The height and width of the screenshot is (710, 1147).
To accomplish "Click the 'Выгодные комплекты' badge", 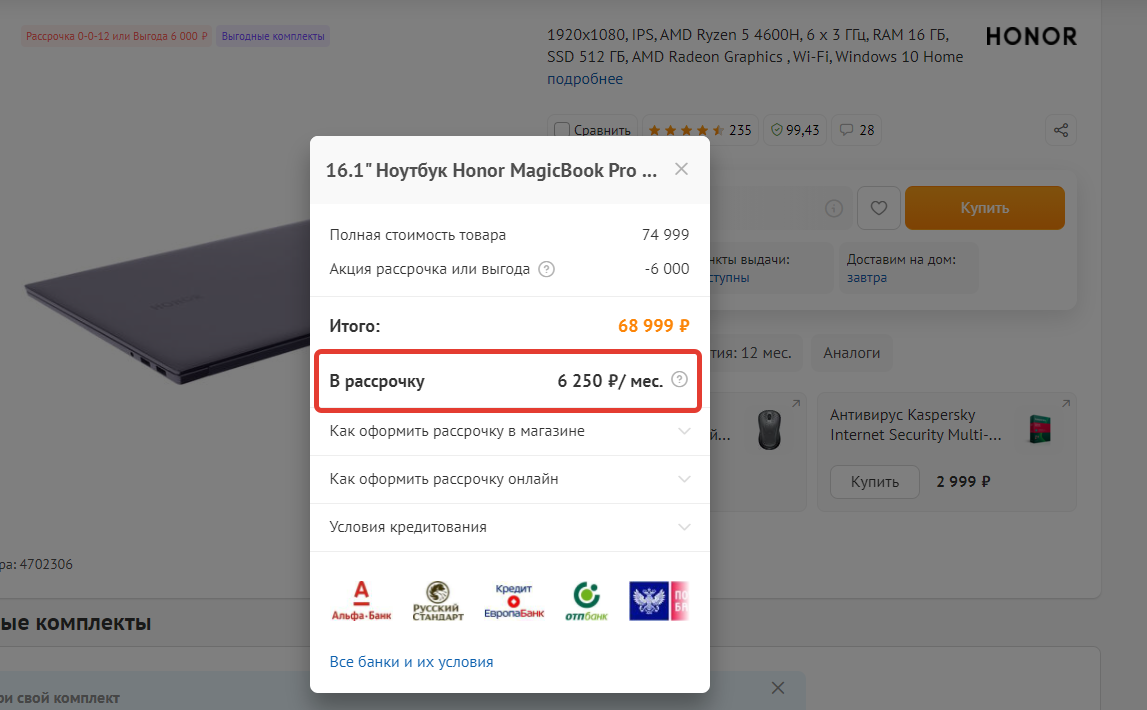I will 273,36.
